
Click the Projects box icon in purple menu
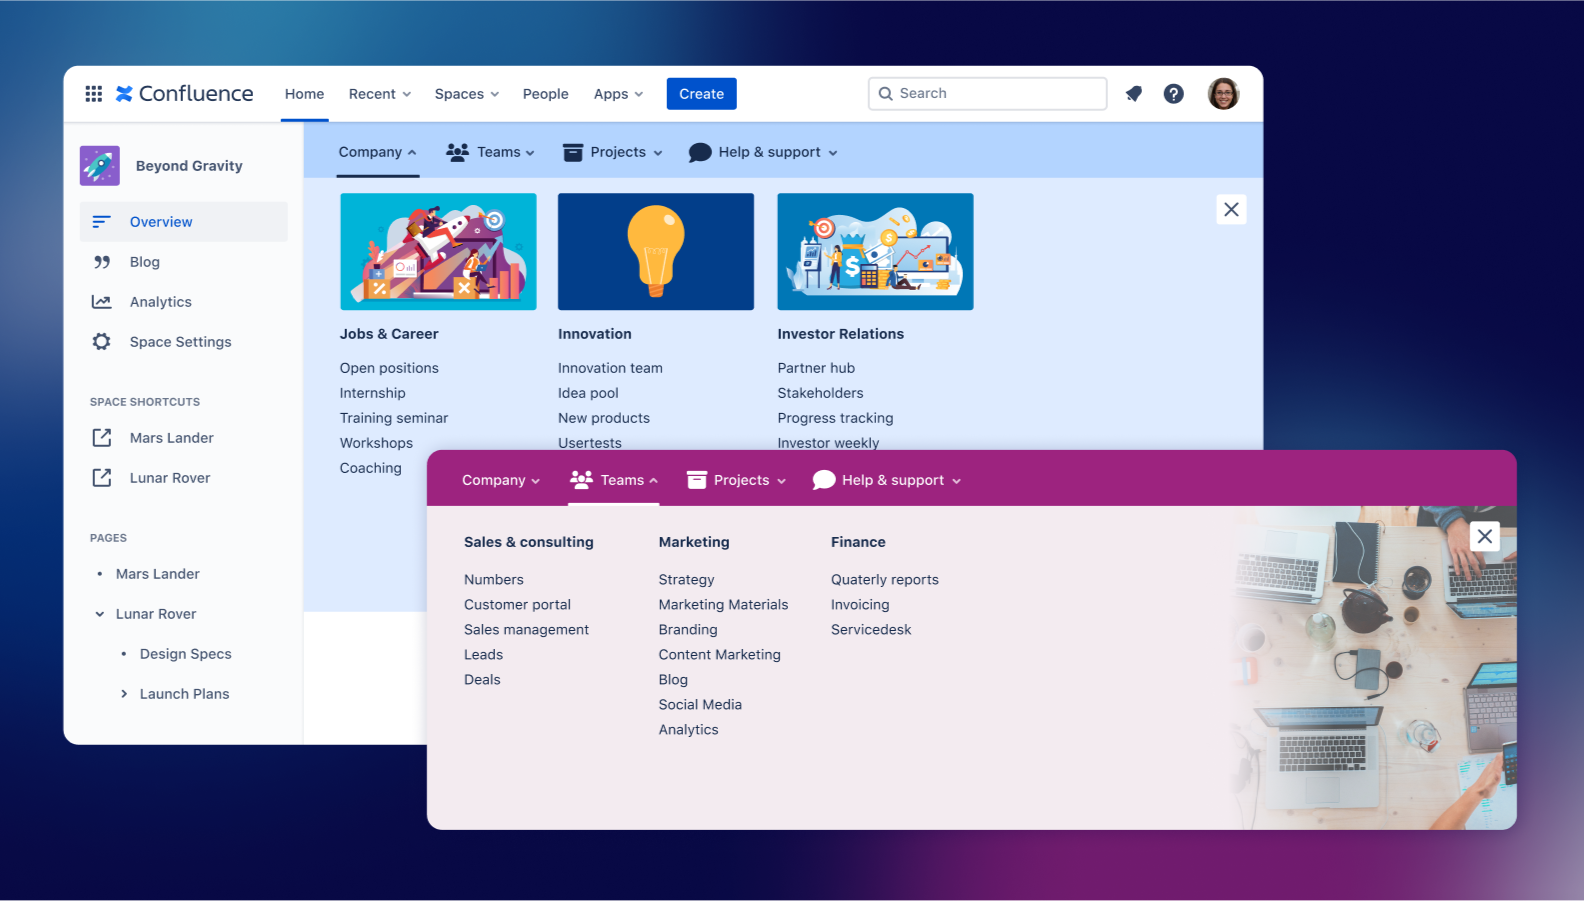(x=697, y=480)
